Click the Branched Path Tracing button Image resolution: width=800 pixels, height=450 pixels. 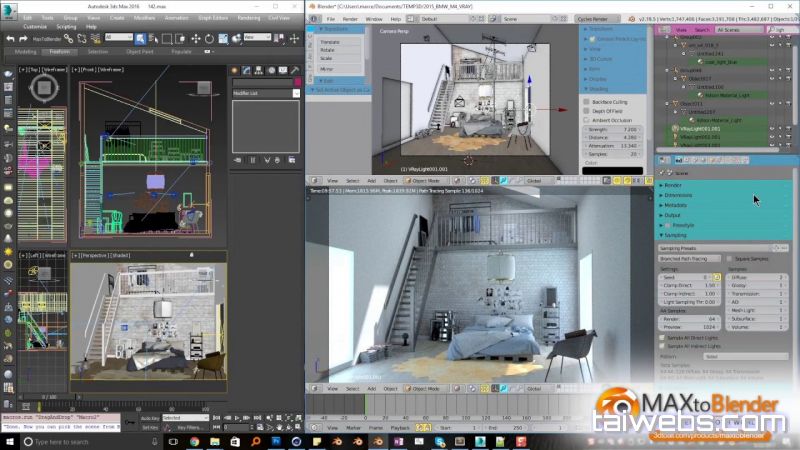tap(690, 258)
